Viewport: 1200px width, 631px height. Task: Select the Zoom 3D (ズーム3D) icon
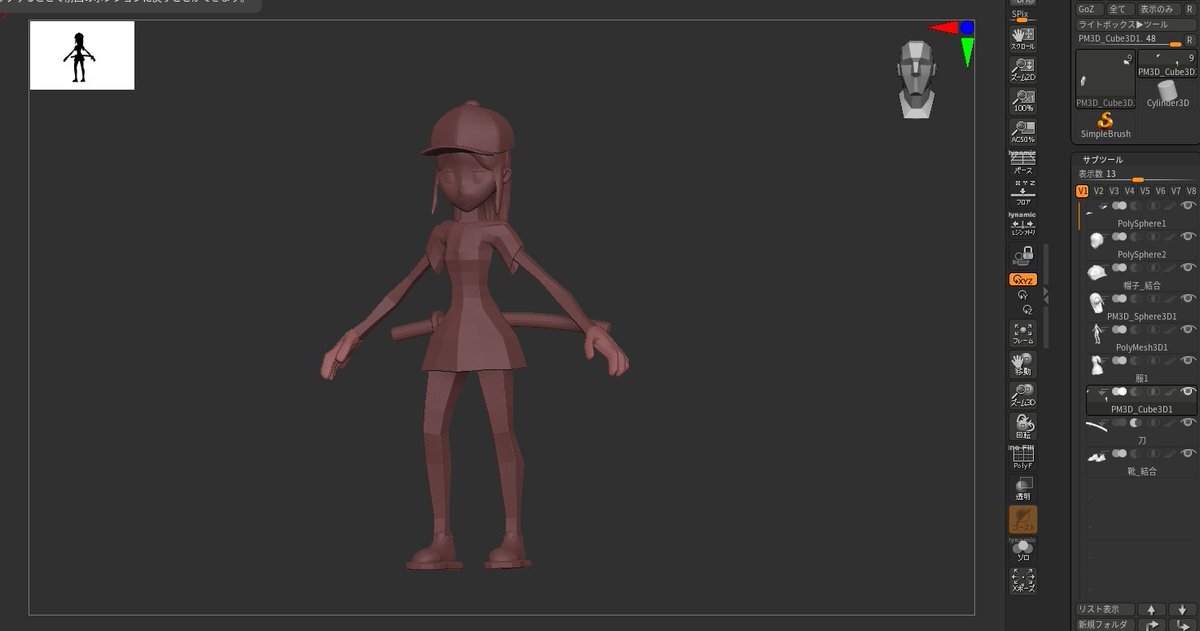[x=1023, y=395]
